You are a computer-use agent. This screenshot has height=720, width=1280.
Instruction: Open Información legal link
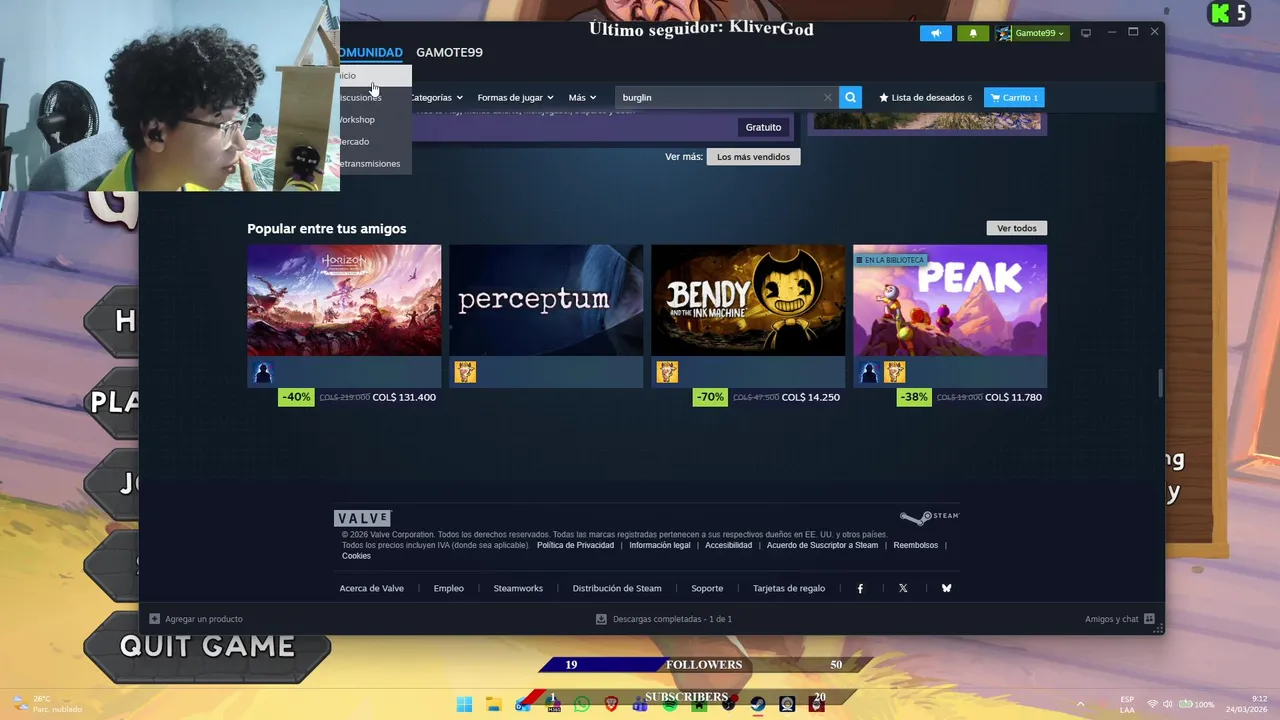(x=660, y=545)
